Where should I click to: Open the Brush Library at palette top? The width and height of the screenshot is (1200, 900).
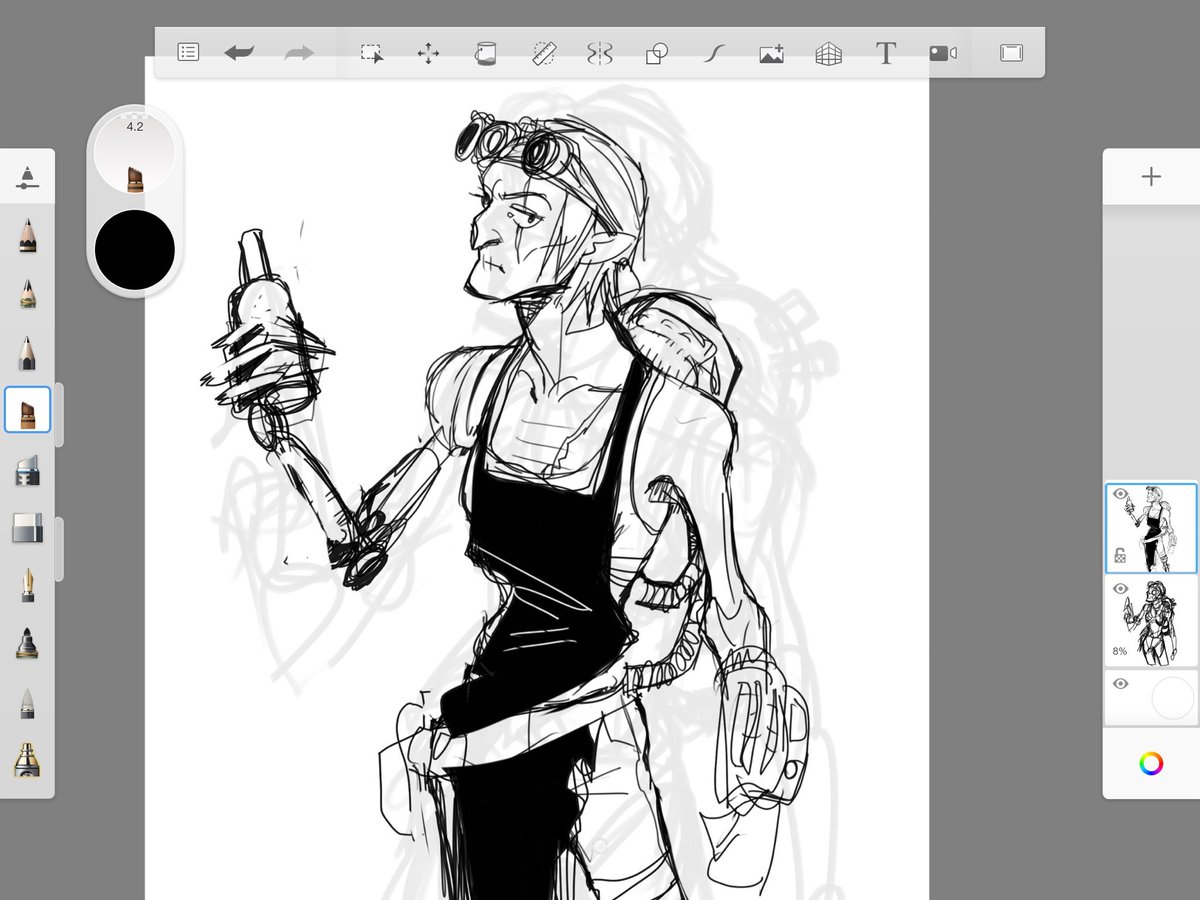(28, 178)
